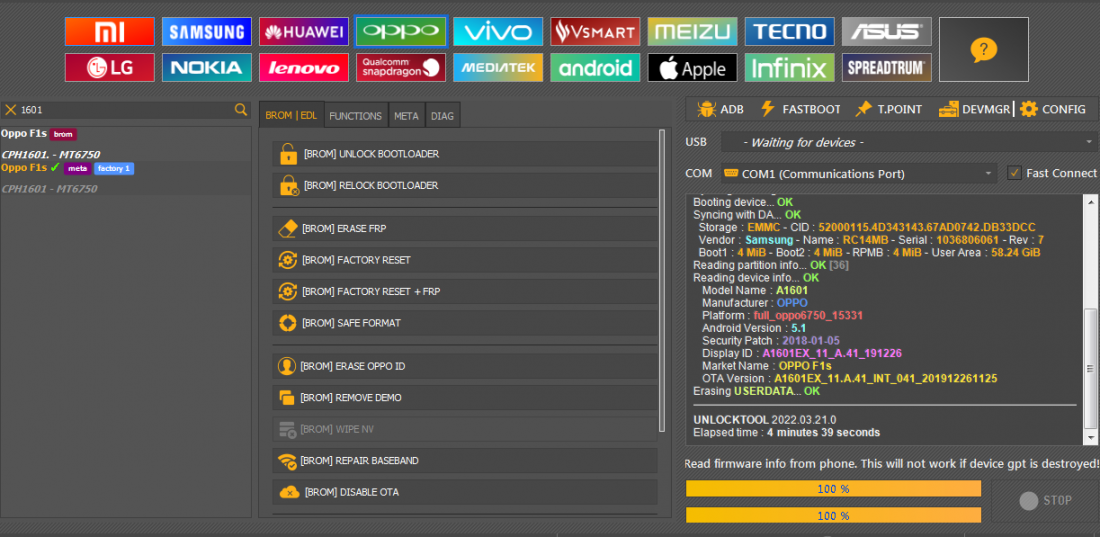Viewport: 1100px width, 537px height.
Task: Select the Meizu brand tile
Action: [692, 32]
